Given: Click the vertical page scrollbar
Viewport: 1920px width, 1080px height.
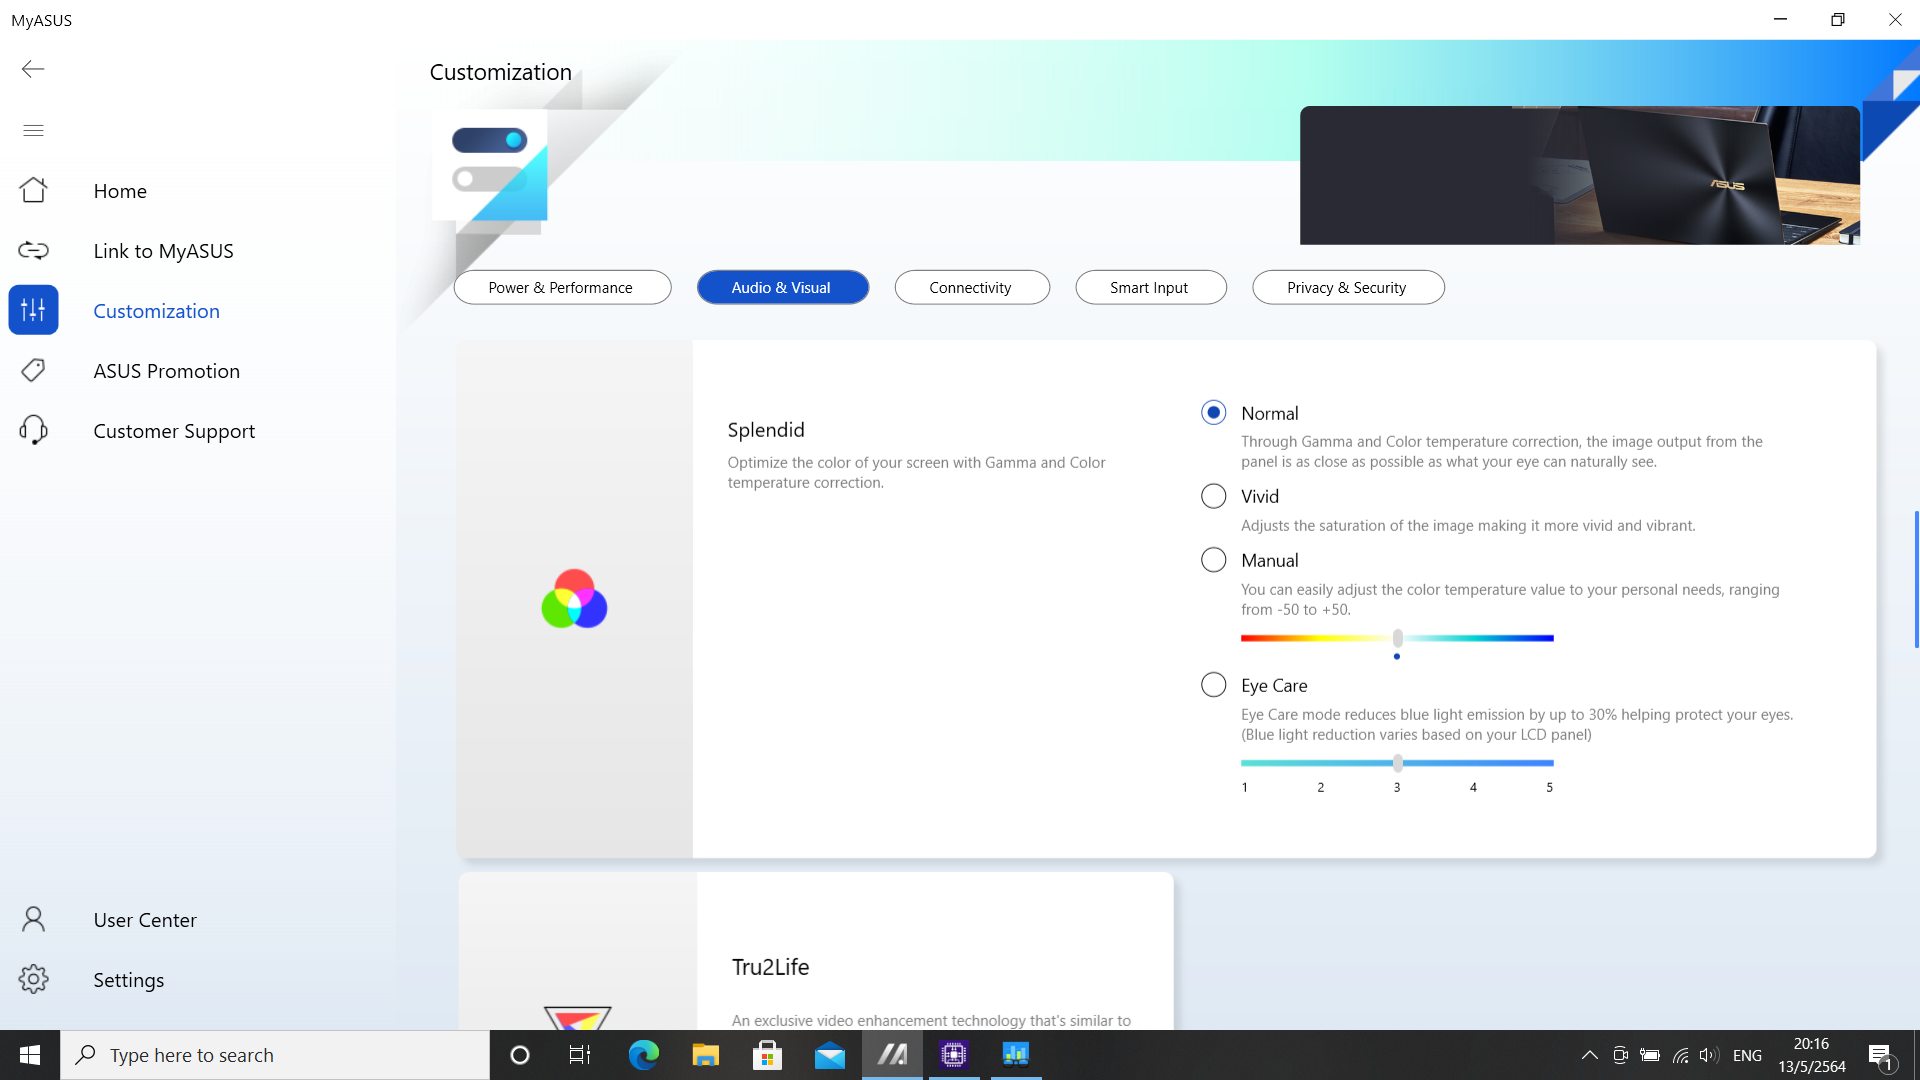Looking at the screenshot, I should point(1916,579).
